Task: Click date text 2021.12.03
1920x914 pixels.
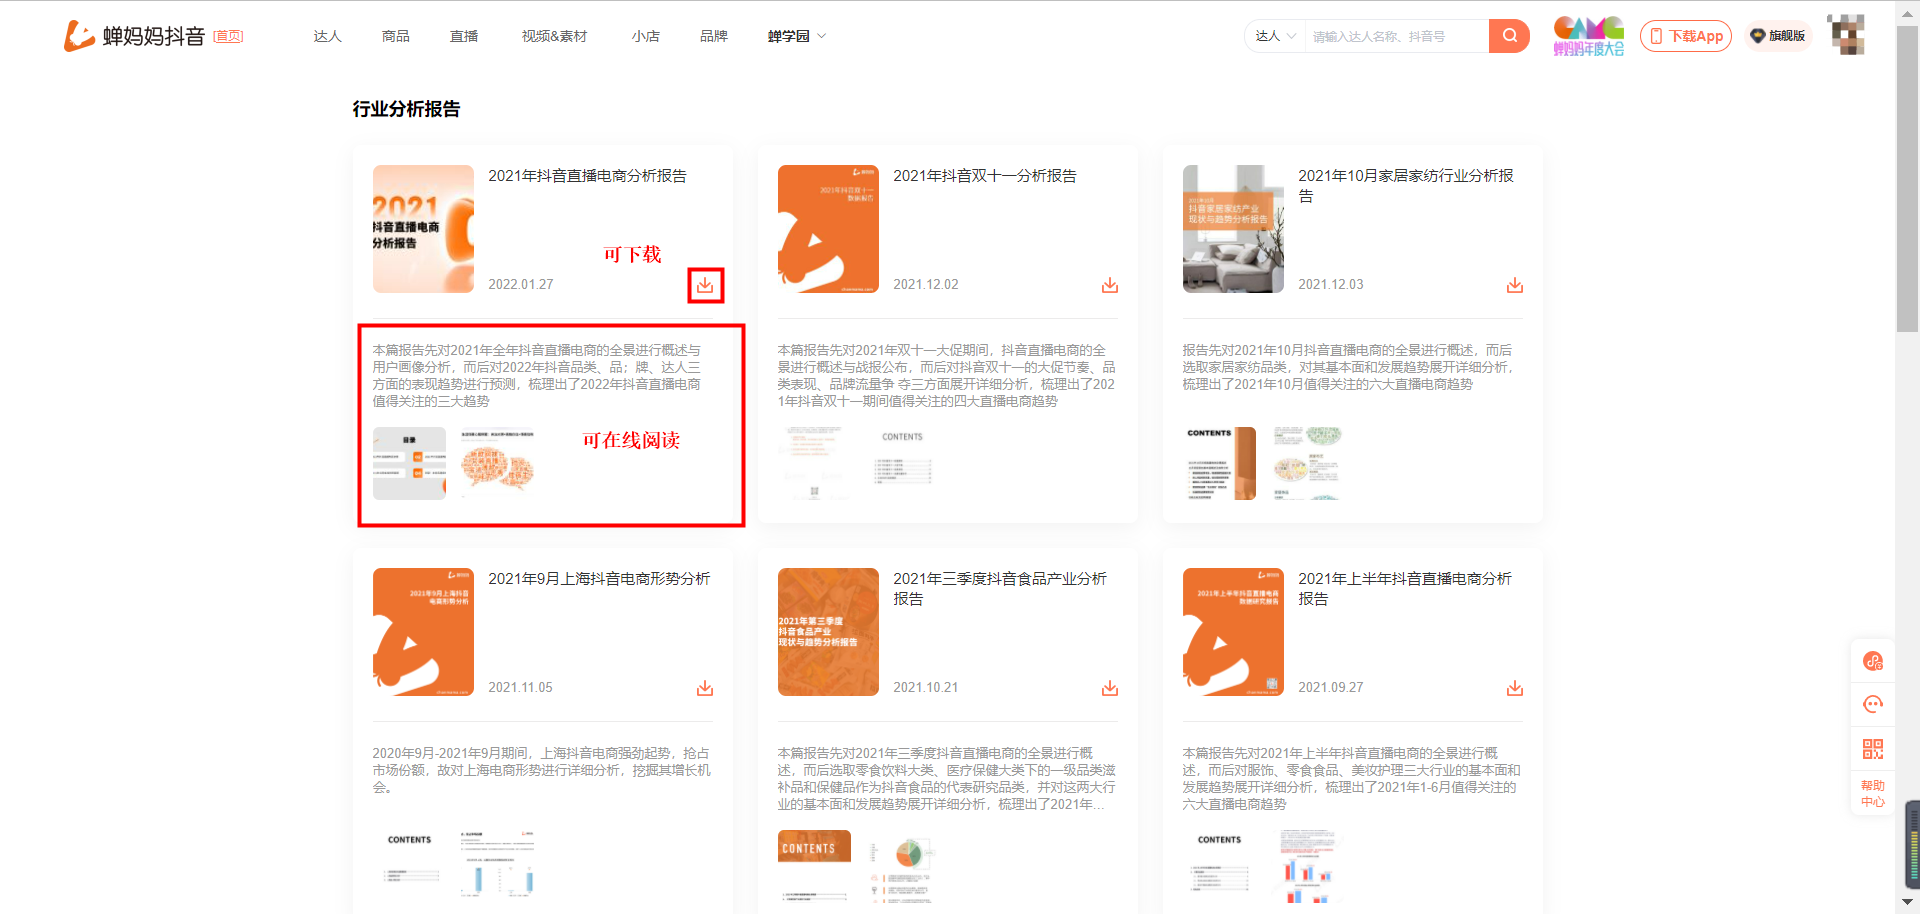Action: pyautogui.click(x=1331, y=285)
